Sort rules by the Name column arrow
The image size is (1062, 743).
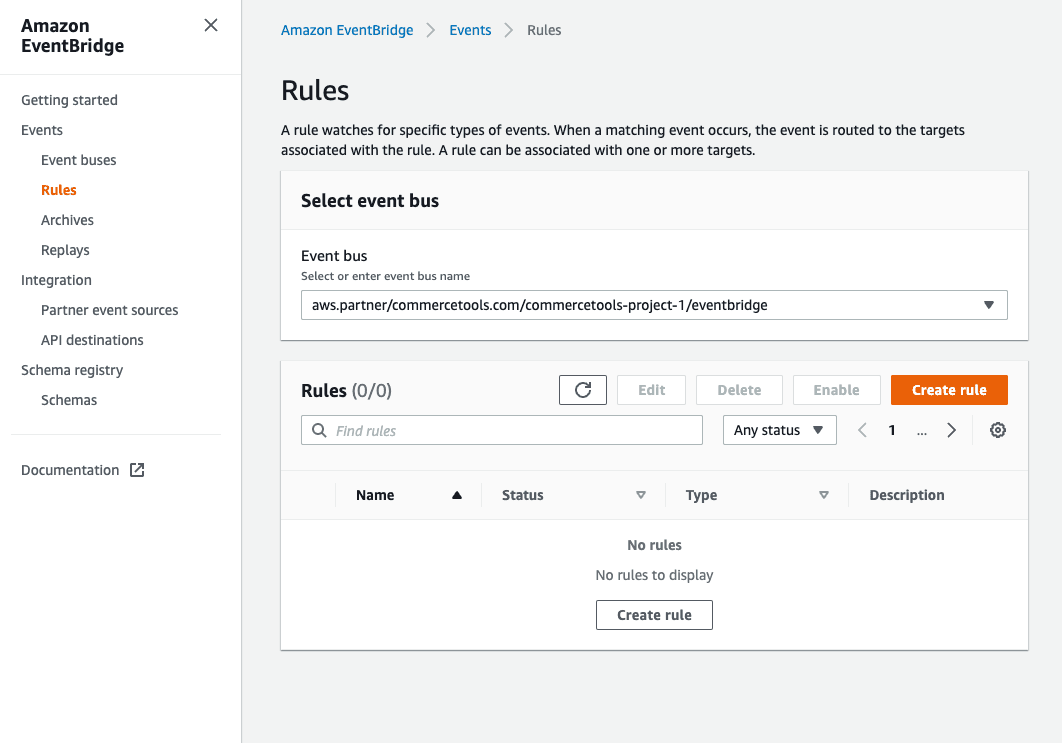(x=457, y=494)
